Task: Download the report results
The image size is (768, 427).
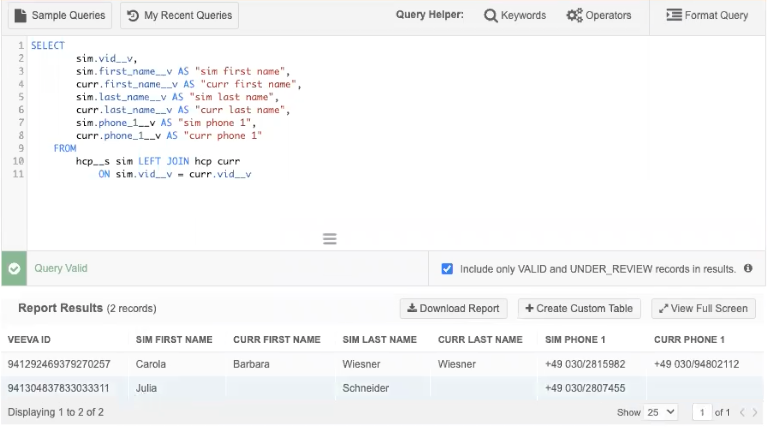Action: point(454,308)
